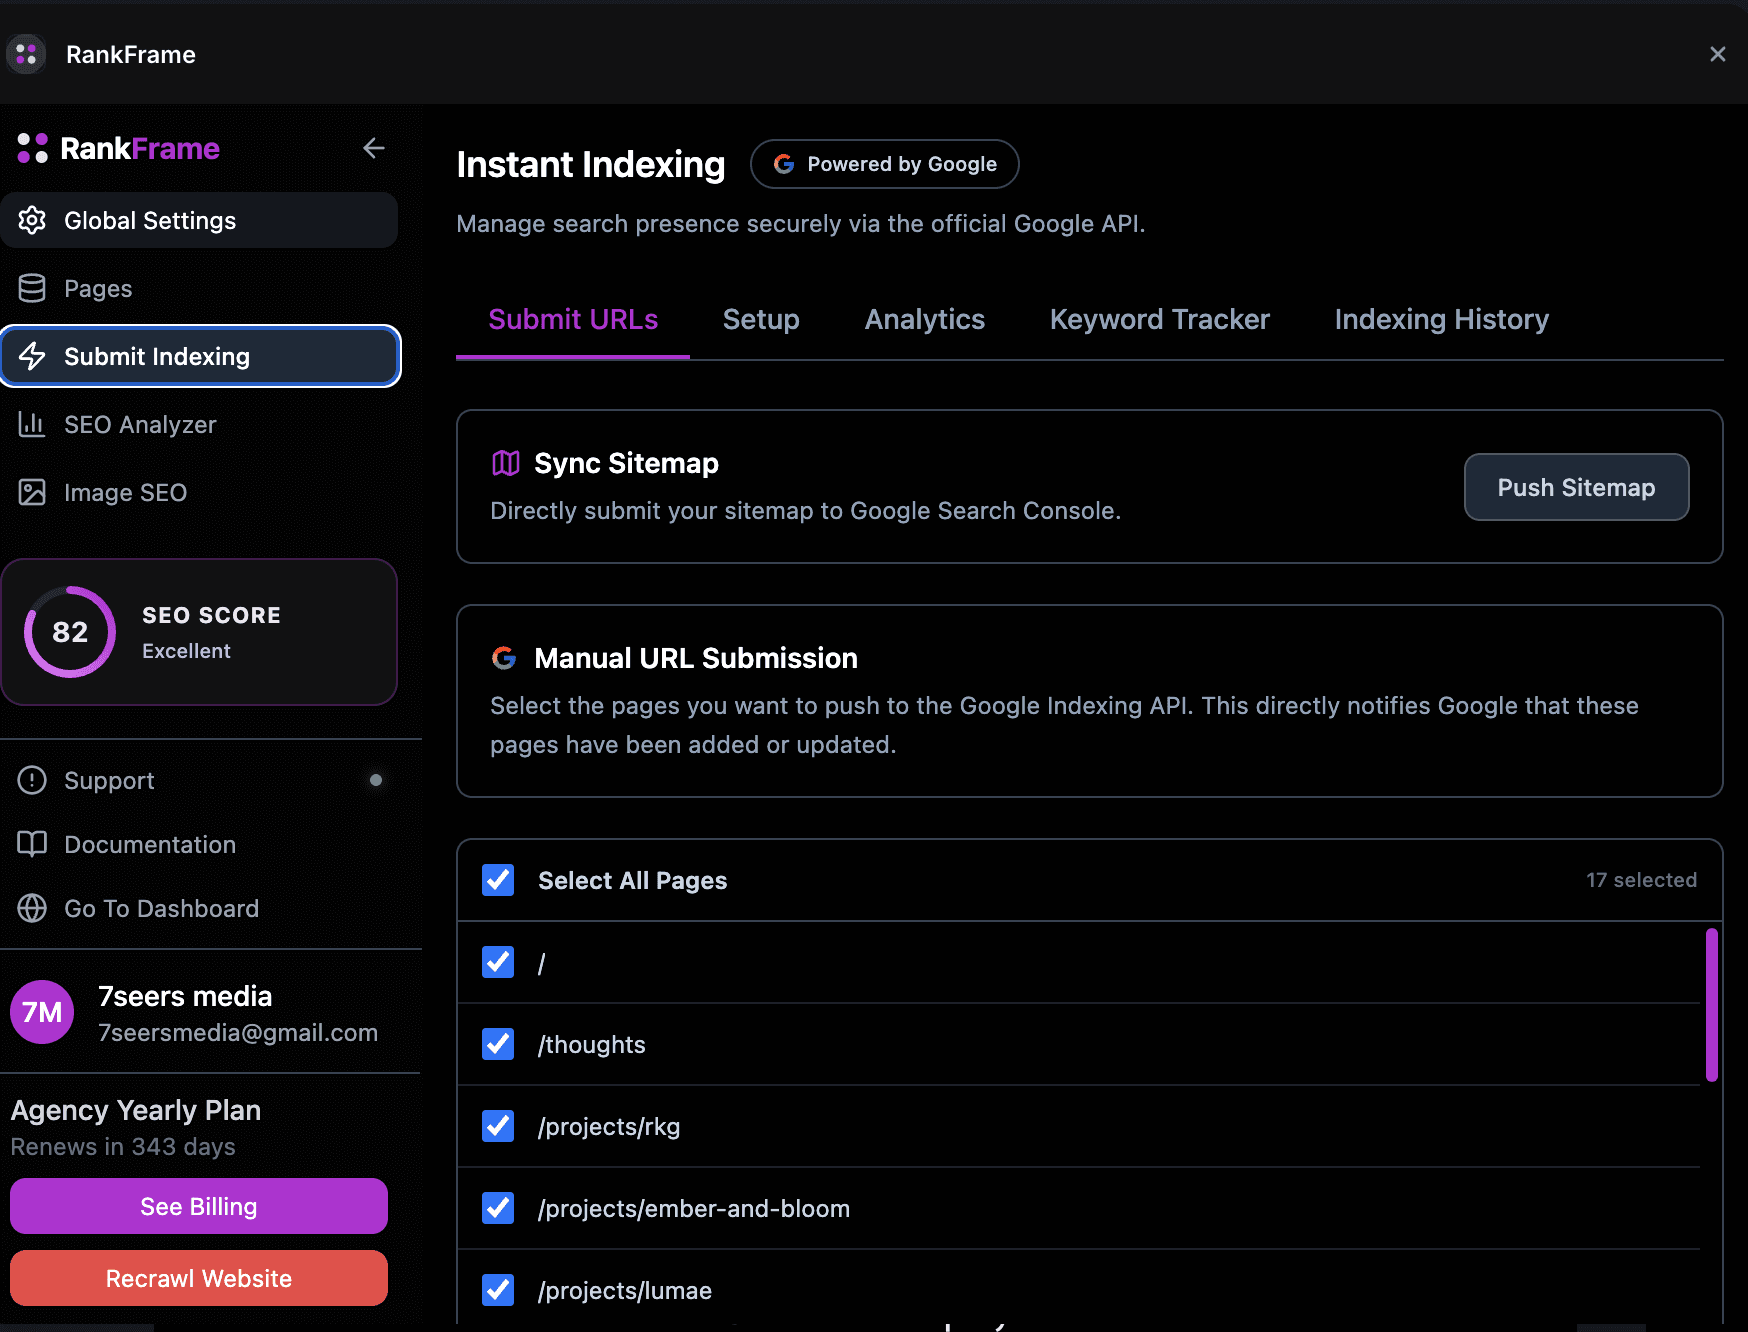1748x1332 pixels.
Task: Uncheck the /projects/lumae page checkbox
Action: [498, 1290]
